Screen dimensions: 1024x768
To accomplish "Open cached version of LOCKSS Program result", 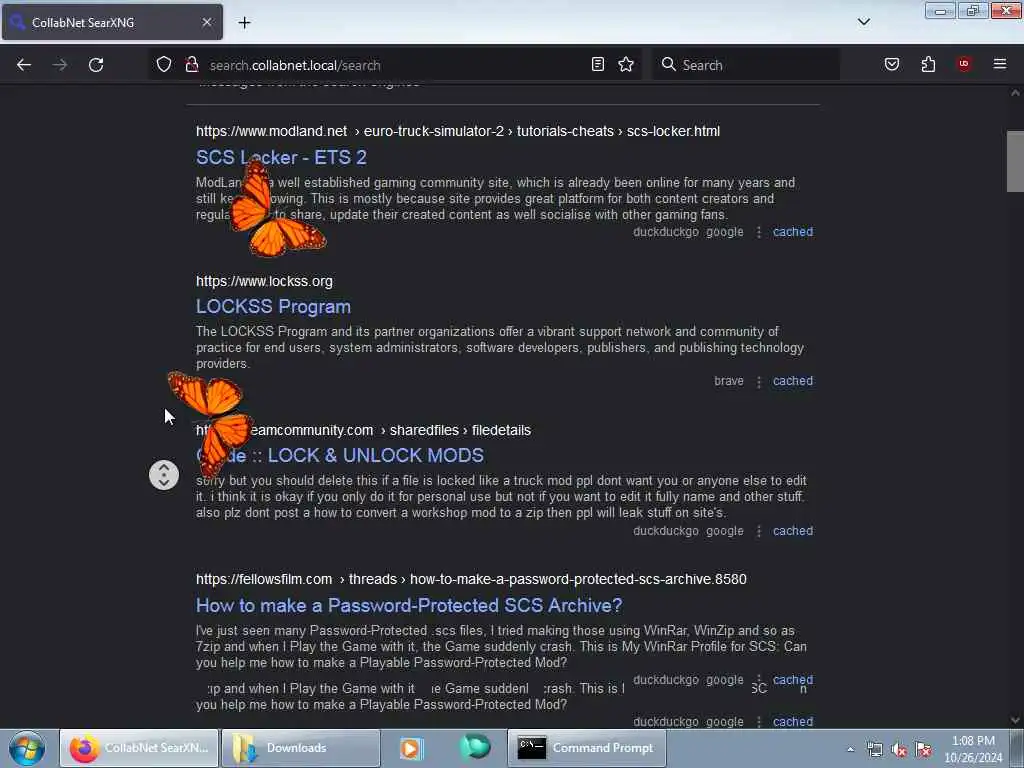I will tap(793, 381).
